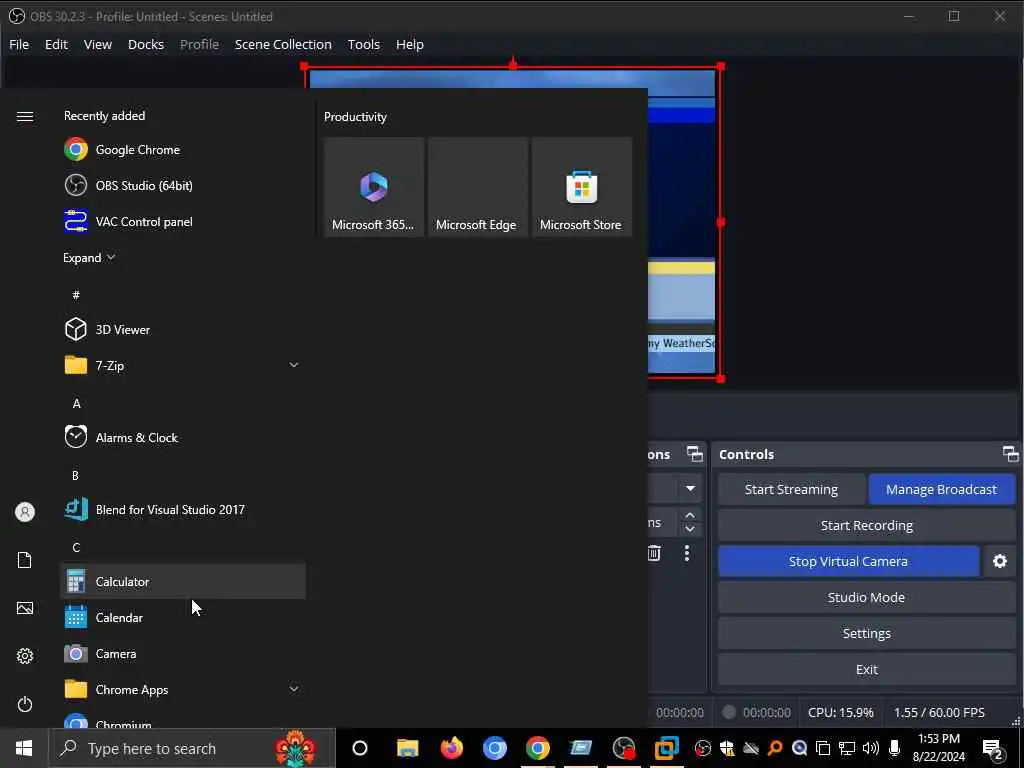
Task: Click the Windows Start button
Action: point(24,748)
